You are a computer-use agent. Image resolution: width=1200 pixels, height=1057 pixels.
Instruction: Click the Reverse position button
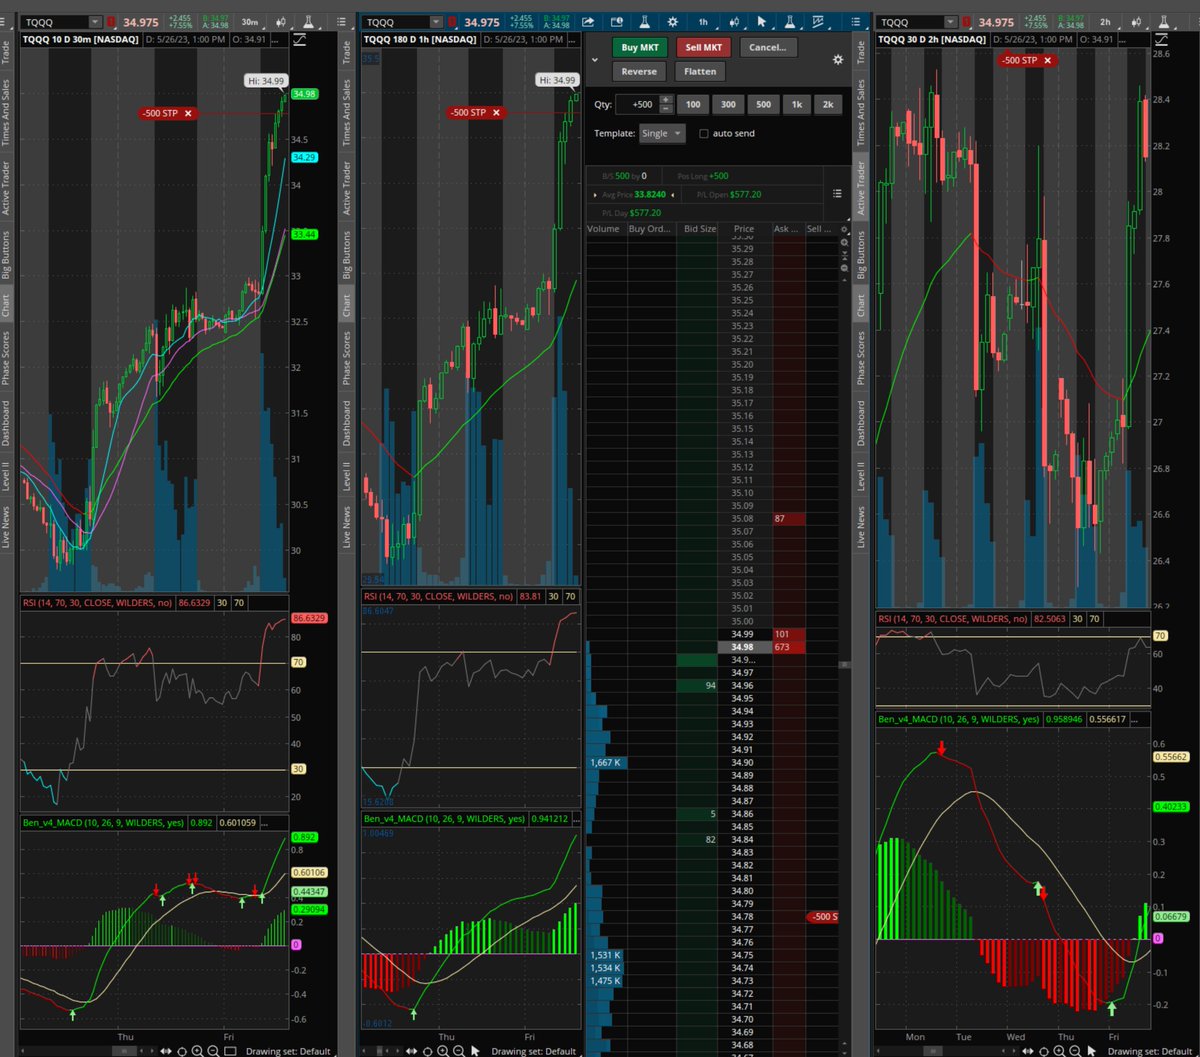639,71
